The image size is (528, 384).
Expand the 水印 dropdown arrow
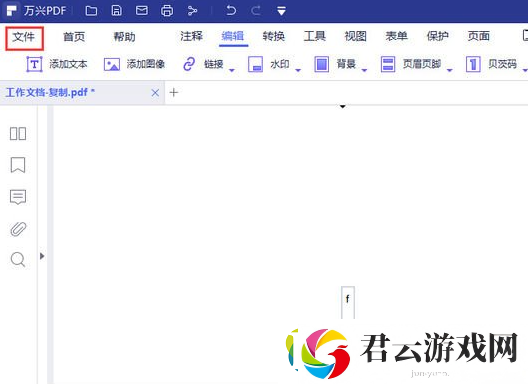coord(298,70)
